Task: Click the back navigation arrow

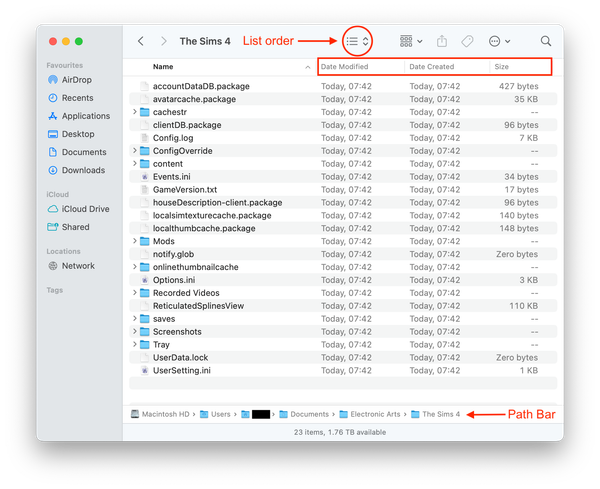Action: point(141,41)
